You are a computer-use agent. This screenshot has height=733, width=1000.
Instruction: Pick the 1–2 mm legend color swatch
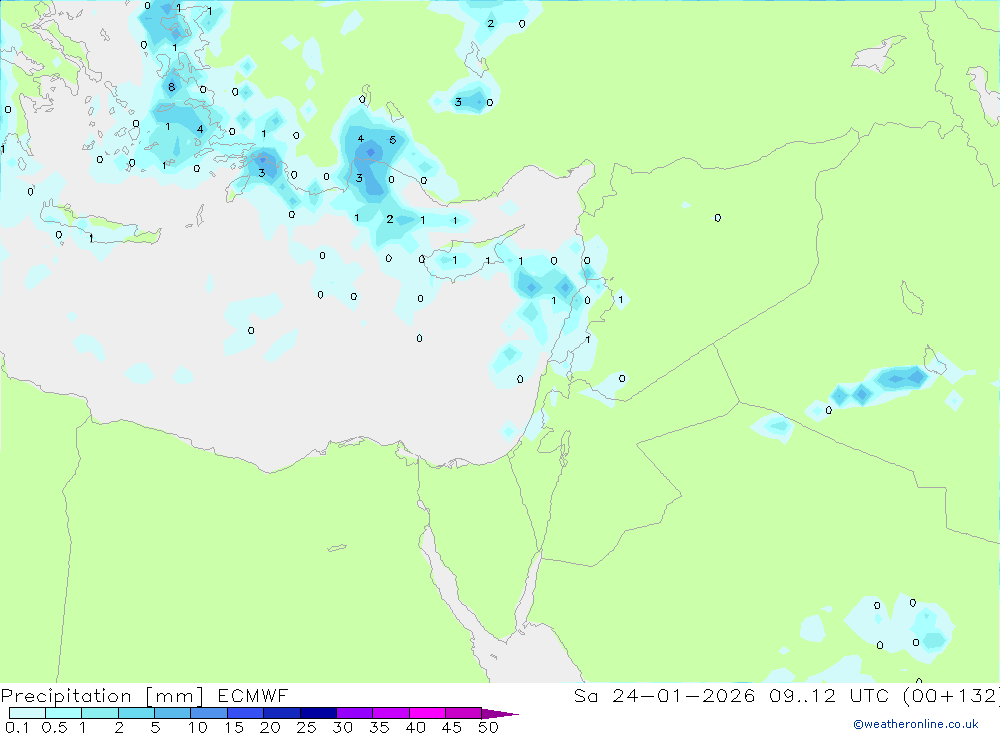(100, 713)
